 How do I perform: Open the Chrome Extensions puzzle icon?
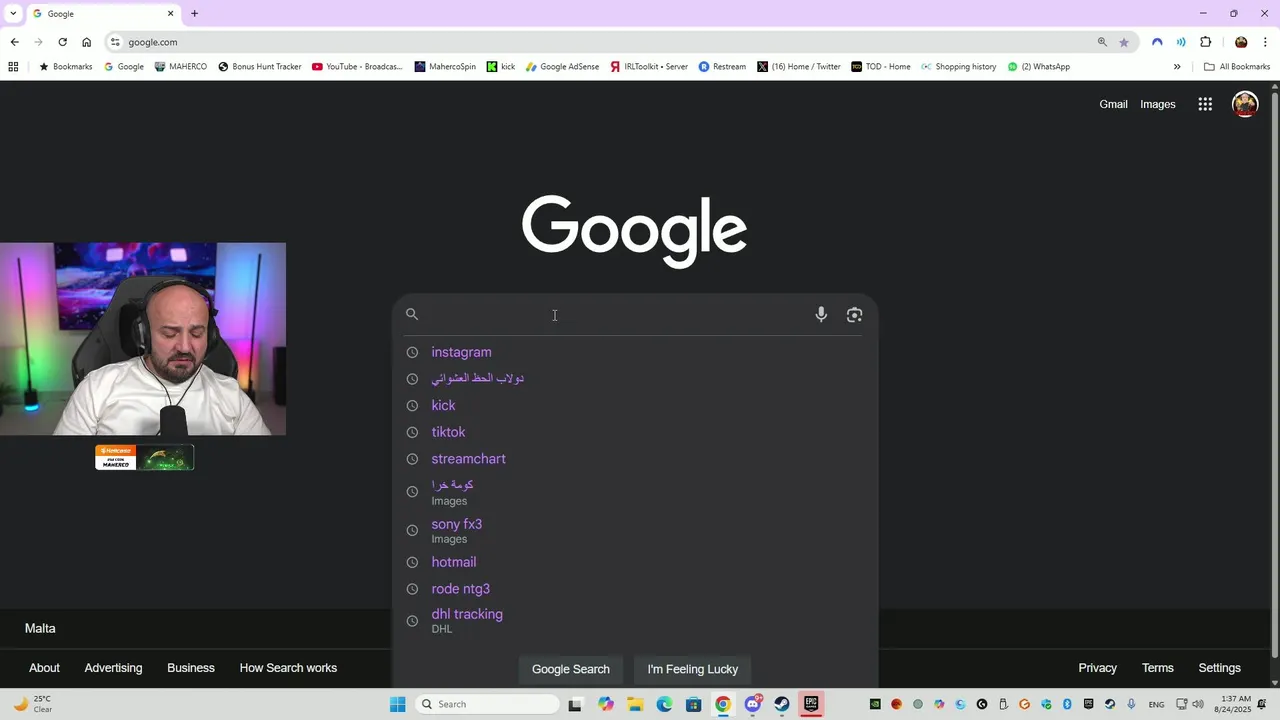[x=1205, y=42]
